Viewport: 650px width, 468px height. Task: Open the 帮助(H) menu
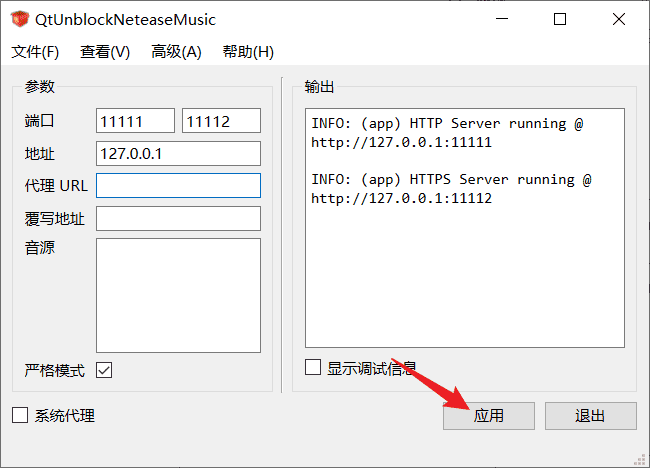point(248,52)
